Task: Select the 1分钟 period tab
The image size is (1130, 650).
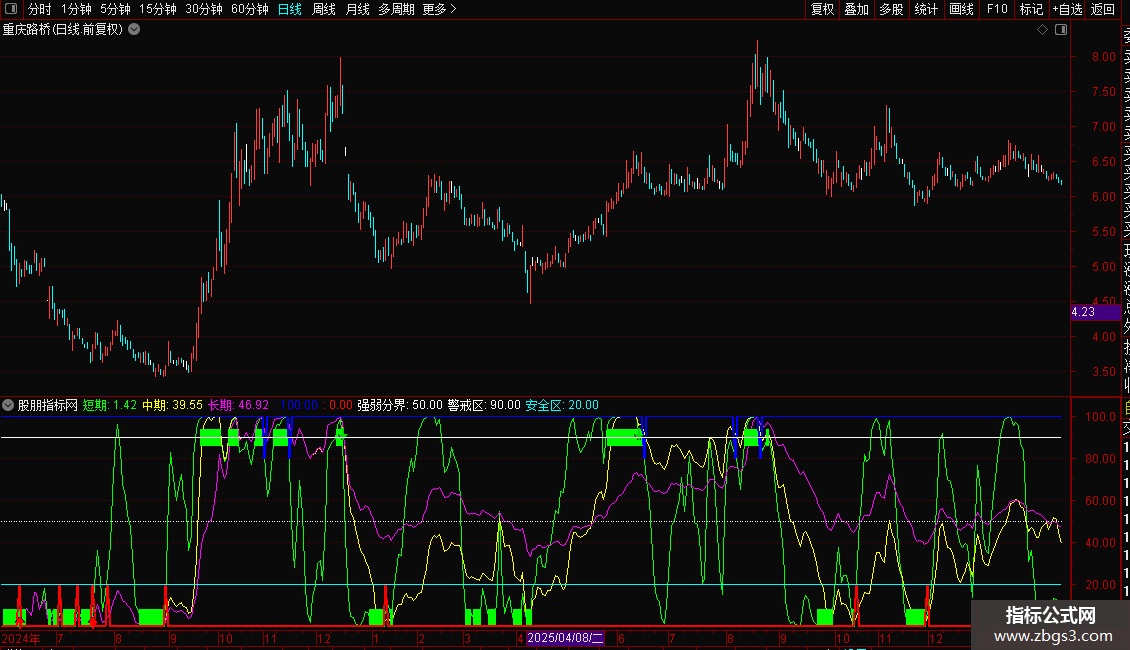Action: pos(76,9)
